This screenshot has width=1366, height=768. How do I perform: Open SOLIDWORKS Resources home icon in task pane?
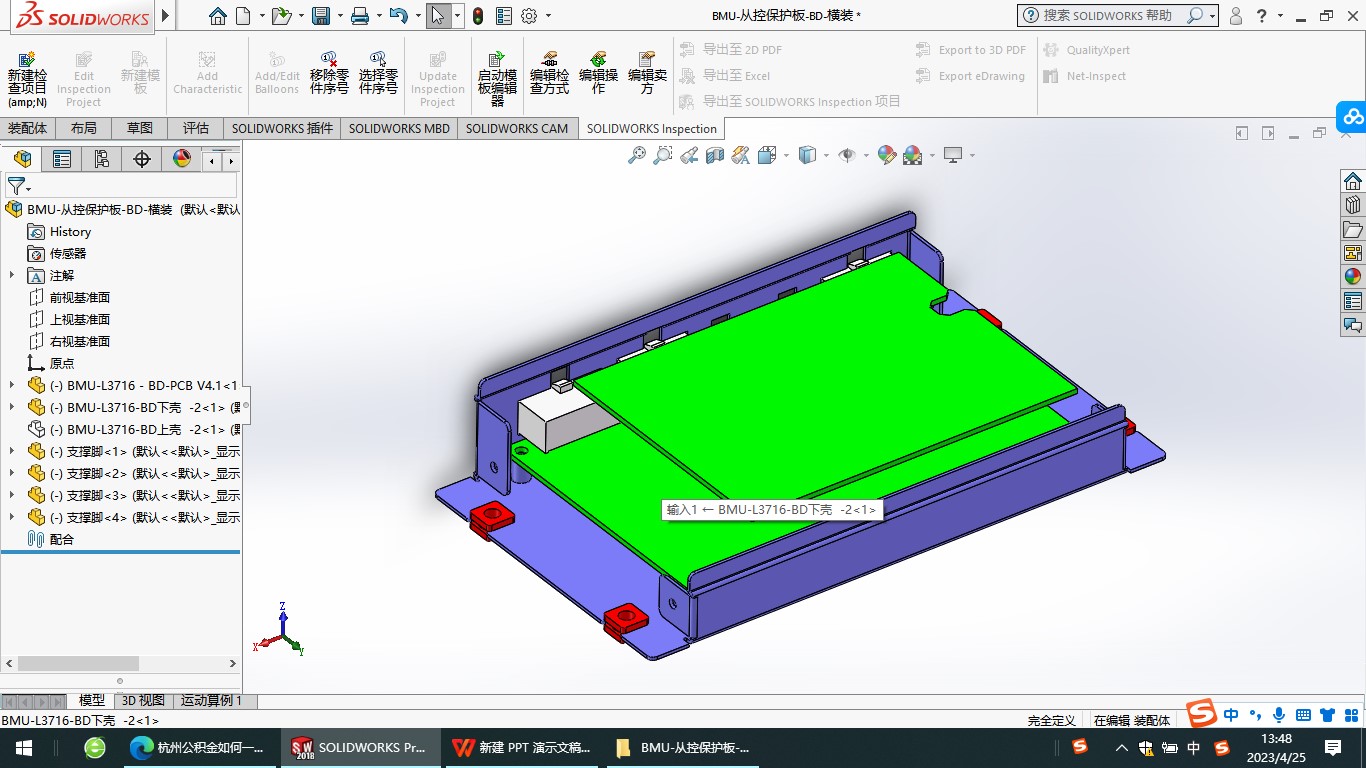tap(1353, 181)
